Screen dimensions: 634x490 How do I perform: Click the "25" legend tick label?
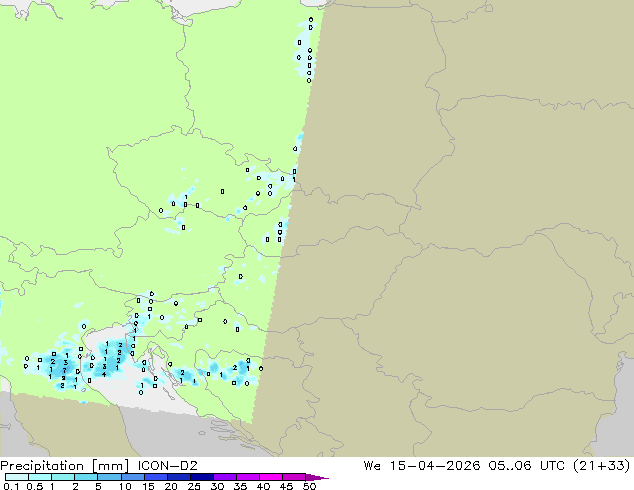pos(194,486)
